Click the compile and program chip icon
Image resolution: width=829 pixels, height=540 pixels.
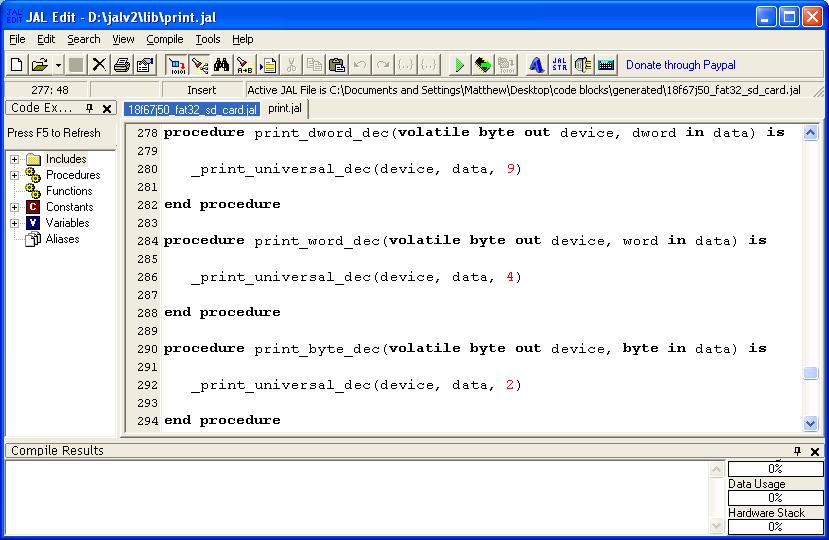click(483, 65)
